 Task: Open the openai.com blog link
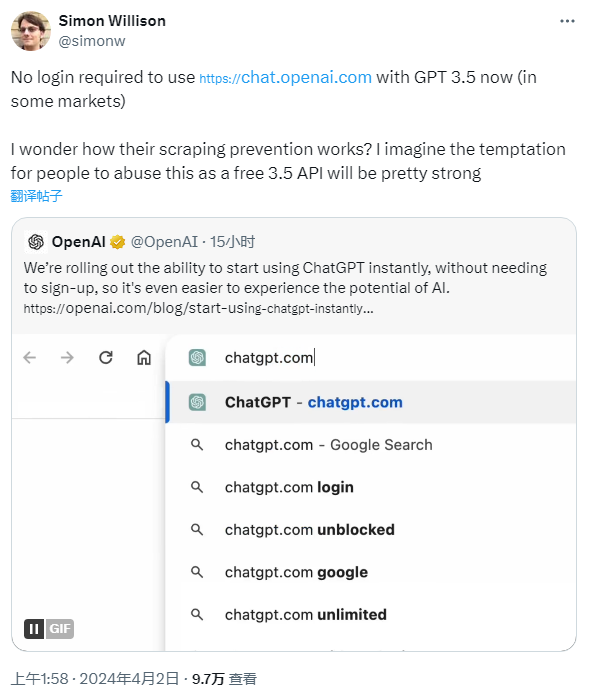click(199, 308)
